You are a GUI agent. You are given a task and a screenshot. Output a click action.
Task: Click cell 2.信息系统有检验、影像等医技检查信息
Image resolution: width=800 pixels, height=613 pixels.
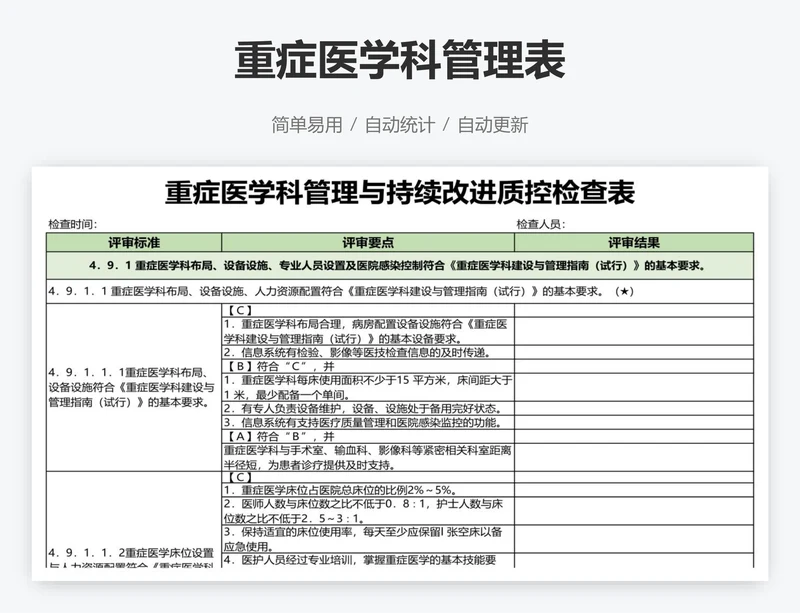368,352
